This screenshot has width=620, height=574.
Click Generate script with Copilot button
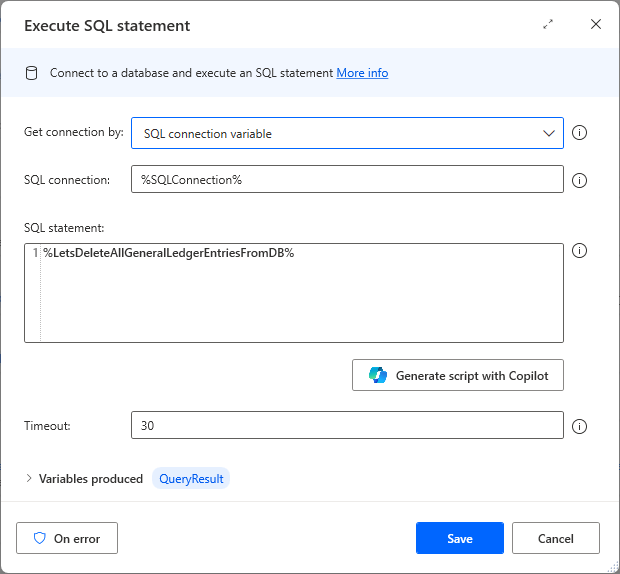[458, 375]
